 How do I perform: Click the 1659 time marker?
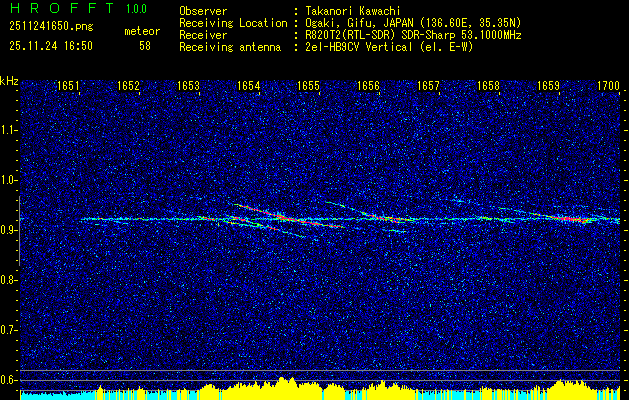click(x=548, y=86)
